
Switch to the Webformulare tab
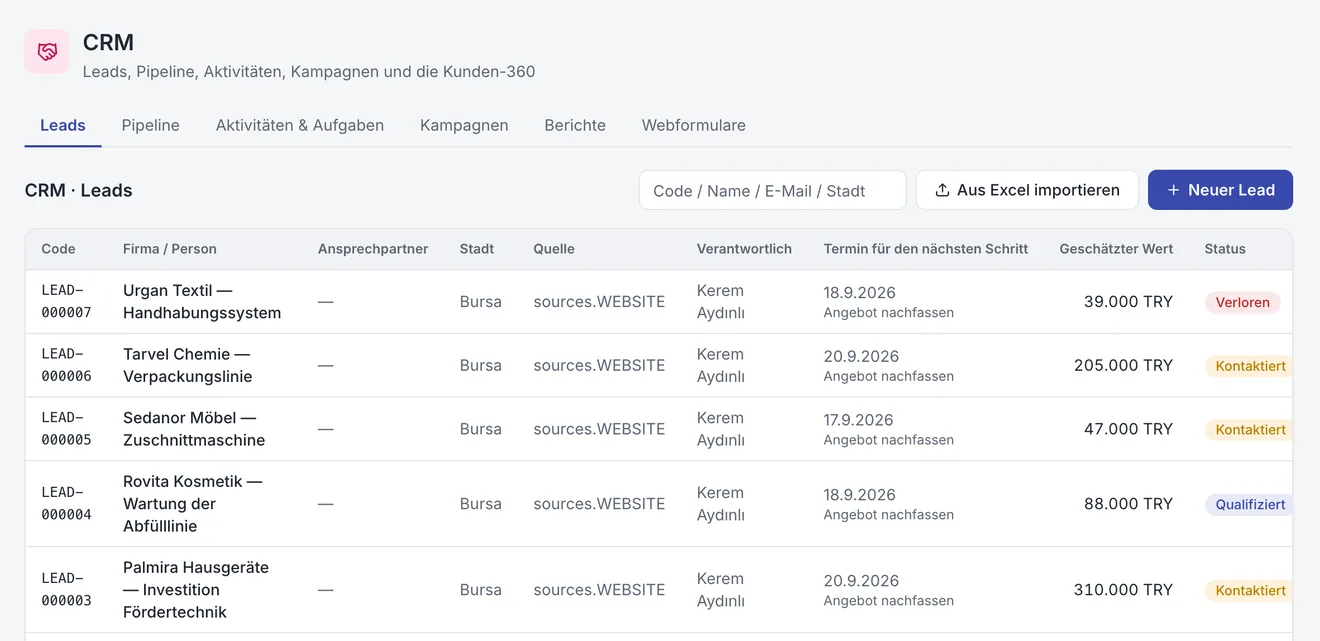[694, 125]
